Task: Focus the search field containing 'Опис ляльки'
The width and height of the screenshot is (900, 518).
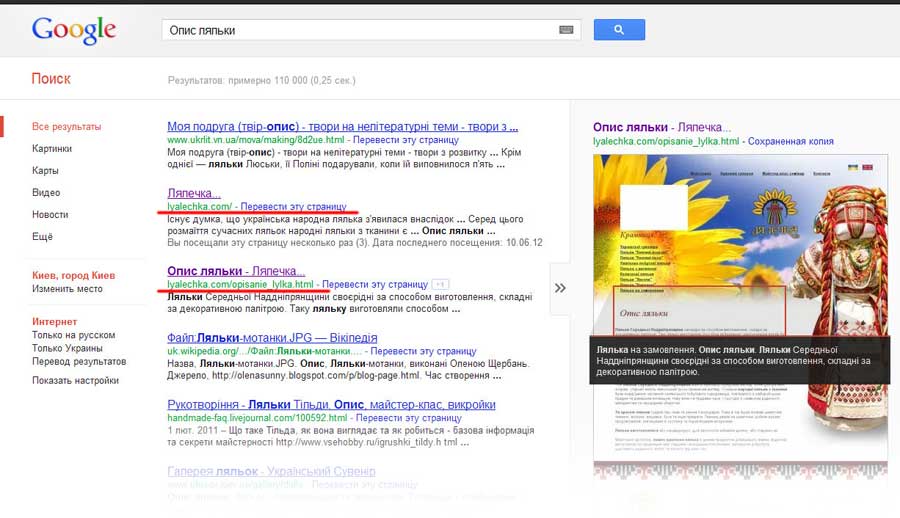Action: (x=371, y=30)
